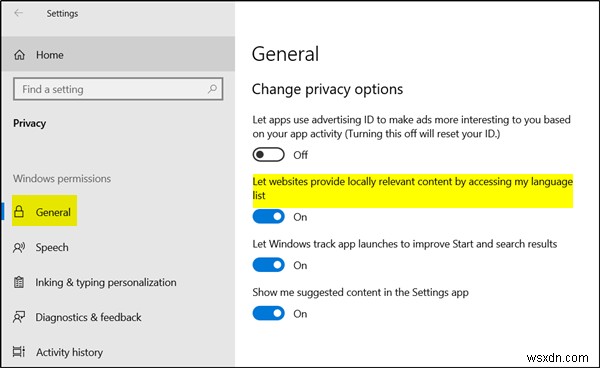This screenshot has height=368, width=600.
Task: Click the Change privacy options heading
Action: tap(327, 90)
